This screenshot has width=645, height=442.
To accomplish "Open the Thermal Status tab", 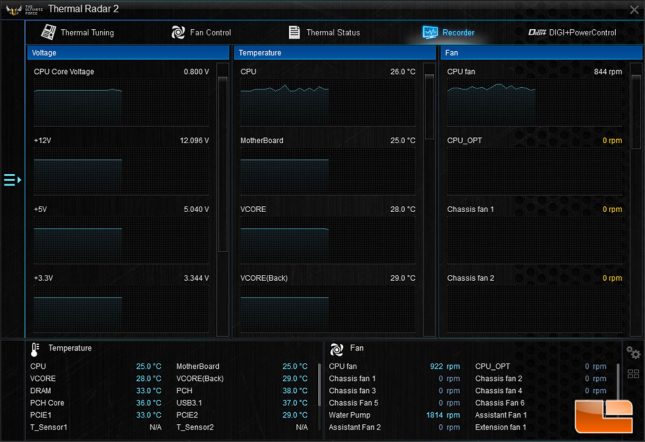I will click(x=324, y=32).
